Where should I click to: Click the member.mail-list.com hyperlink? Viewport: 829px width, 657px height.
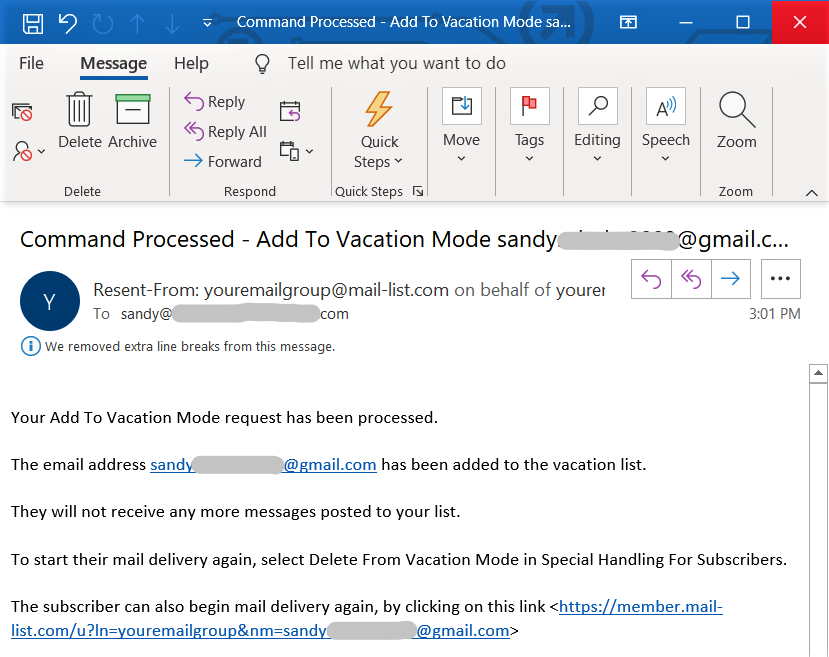pos(640,607)
